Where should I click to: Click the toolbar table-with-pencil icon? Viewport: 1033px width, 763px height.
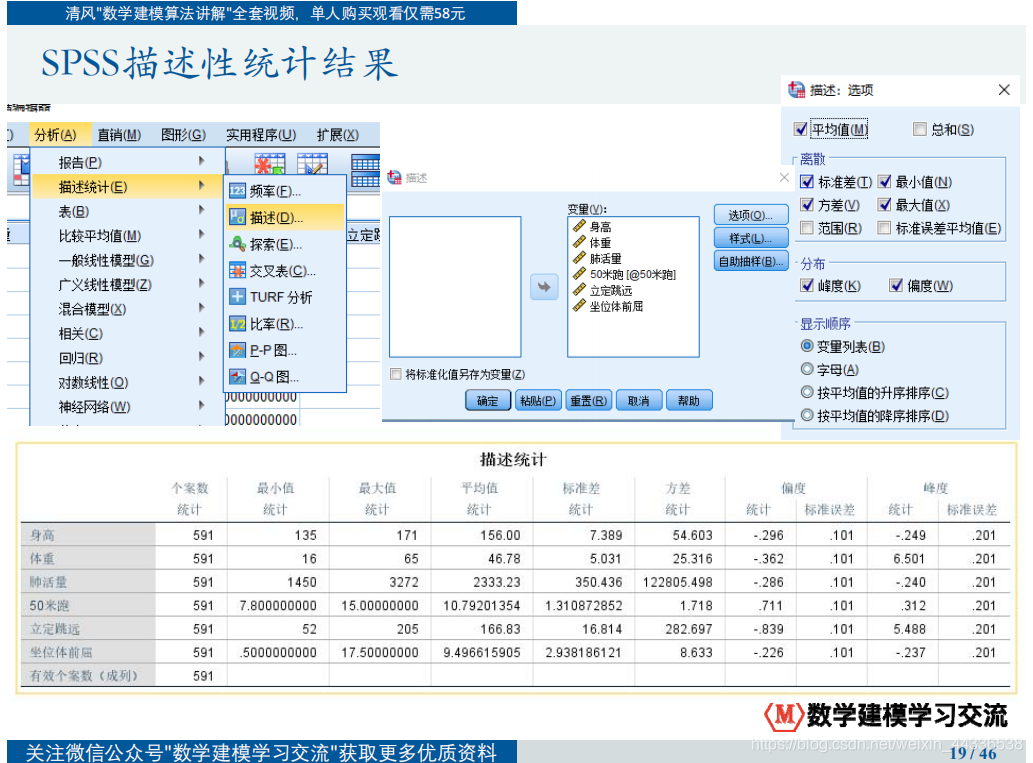[312, 163]
